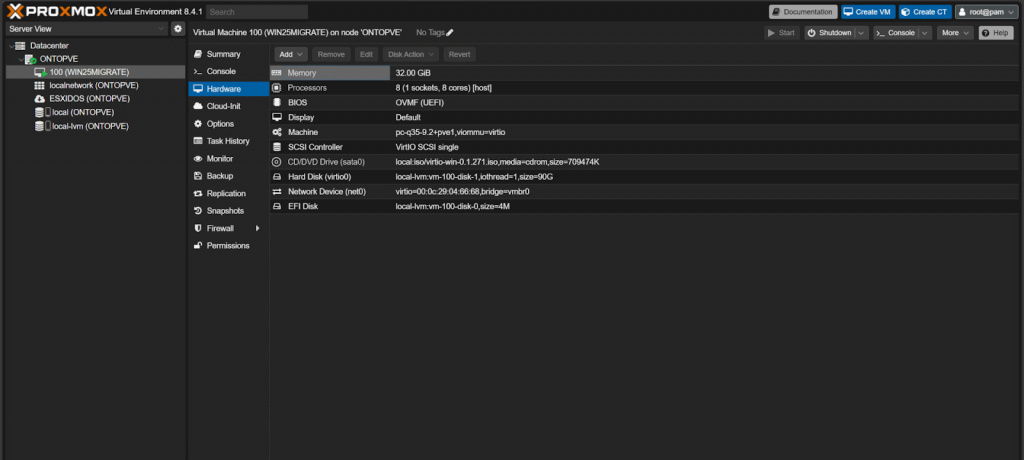This screenshot has width=1024, height=460.
Task: Click the Start VM button
Action: coord(782,33)
